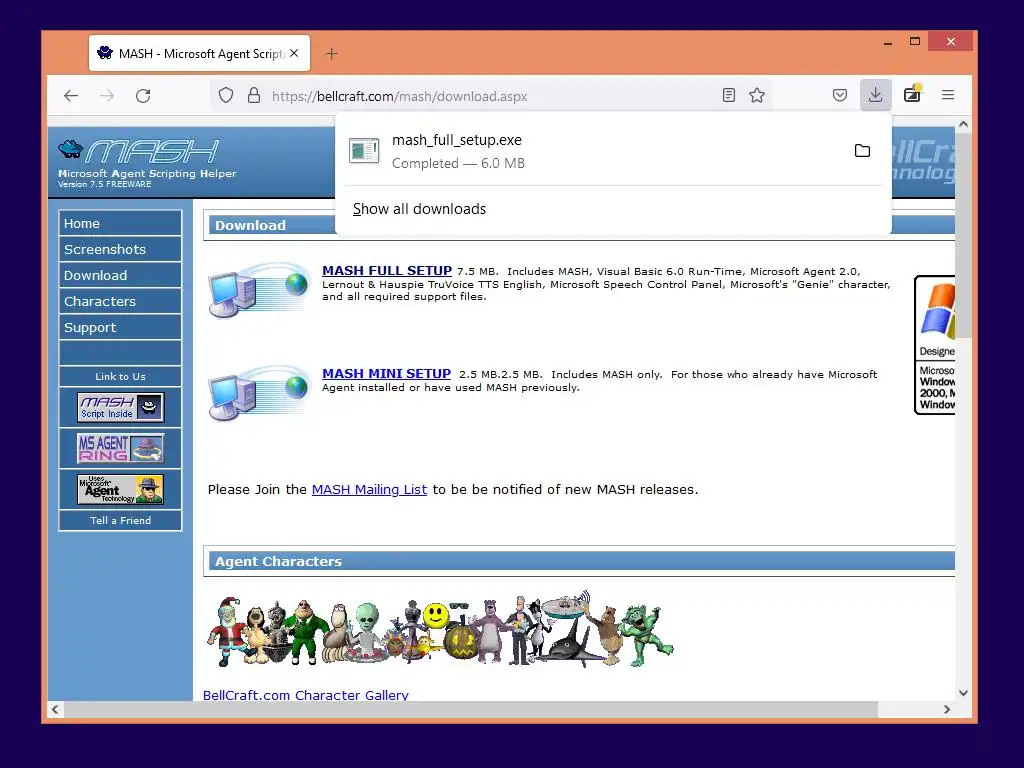
Task: Click mash_full_setup.exe file icon in downloads
Action: pyautogui.click(x=364, y=151)
